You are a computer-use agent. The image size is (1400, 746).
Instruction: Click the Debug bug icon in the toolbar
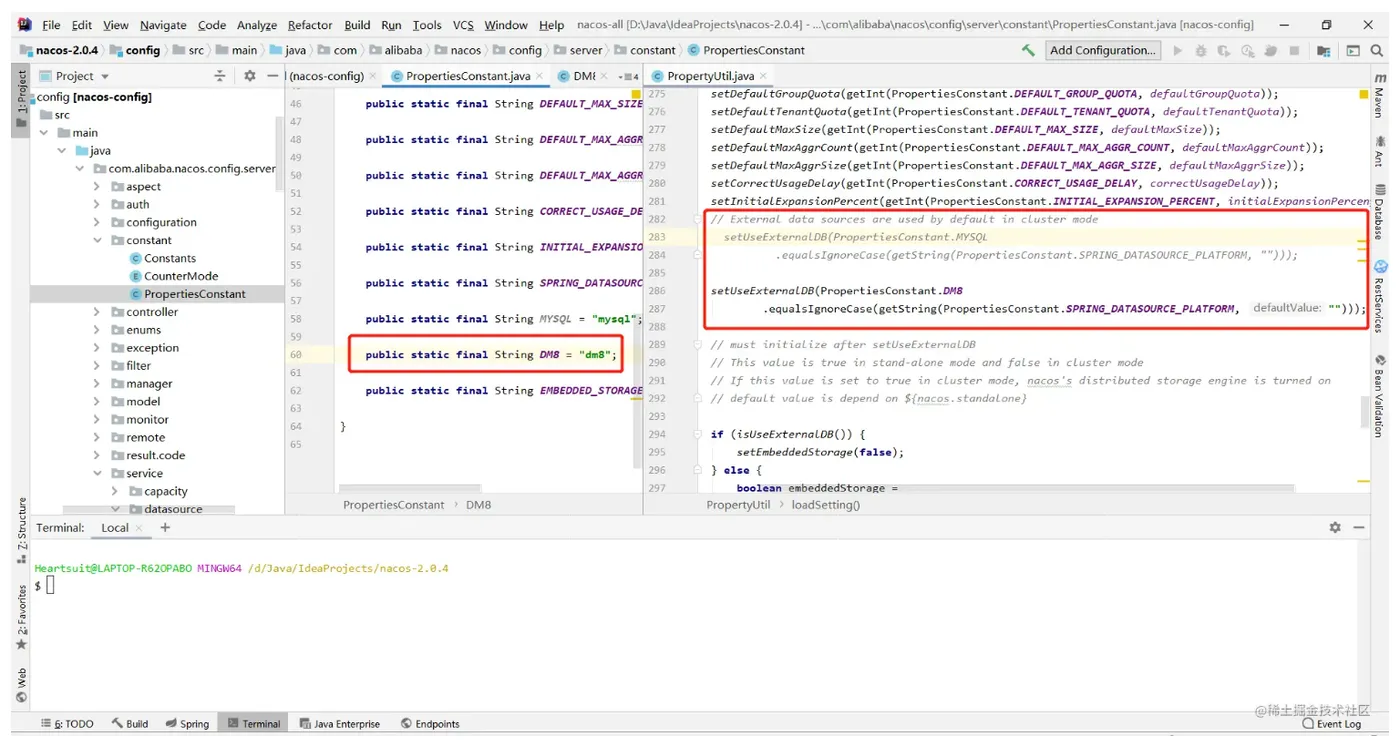(x=1201, y=50)
